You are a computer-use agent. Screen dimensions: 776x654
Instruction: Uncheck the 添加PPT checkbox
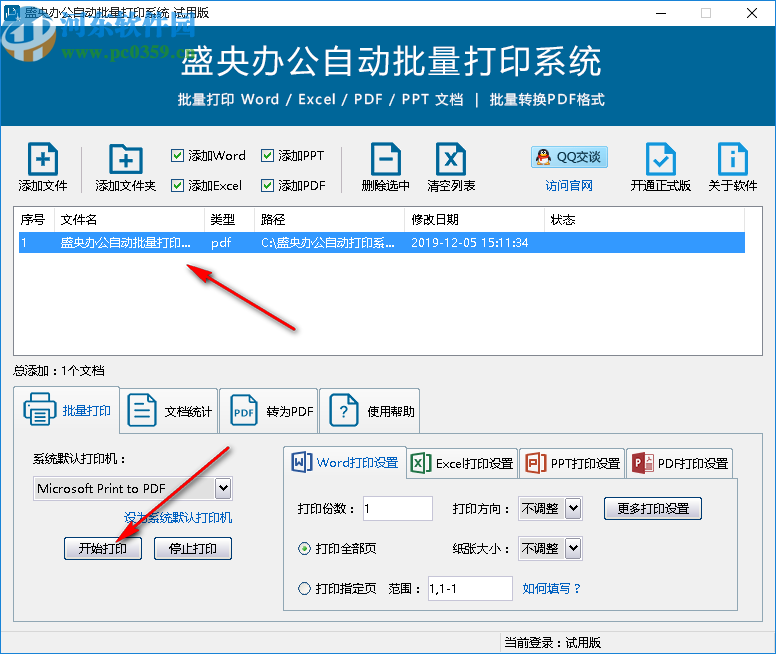(267, 155)
